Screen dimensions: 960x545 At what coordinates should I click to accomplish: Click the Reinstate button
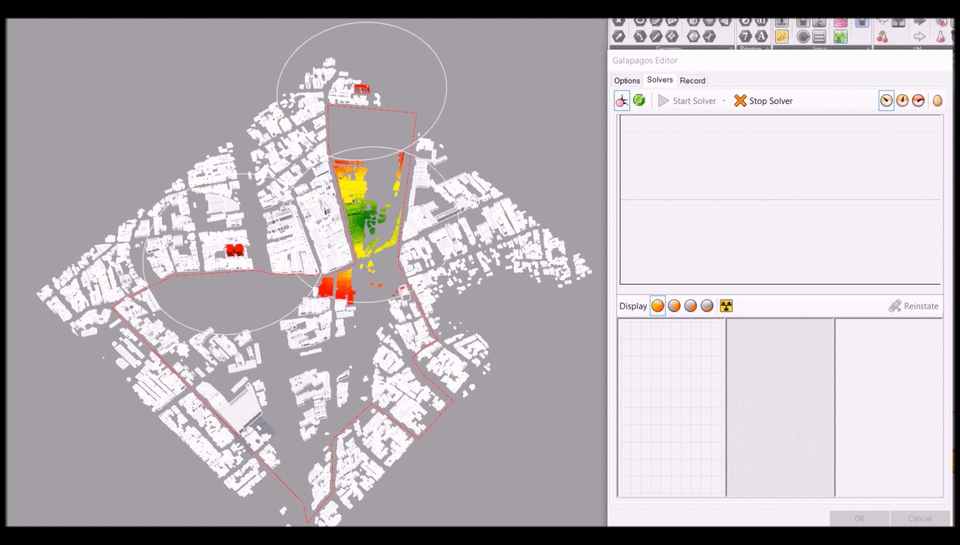[x=913, y=306]
